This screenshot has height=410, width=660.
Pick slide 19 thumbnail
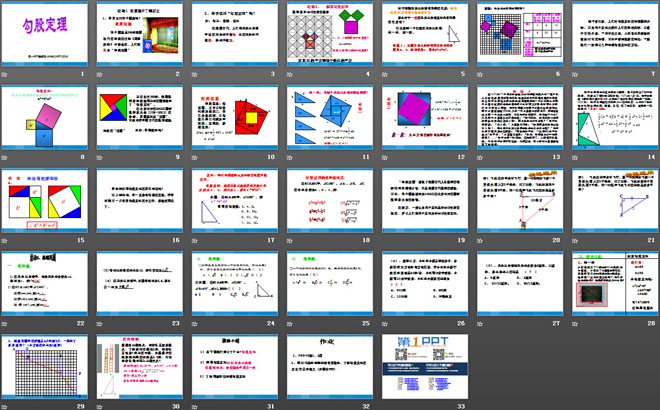point(425,200)
